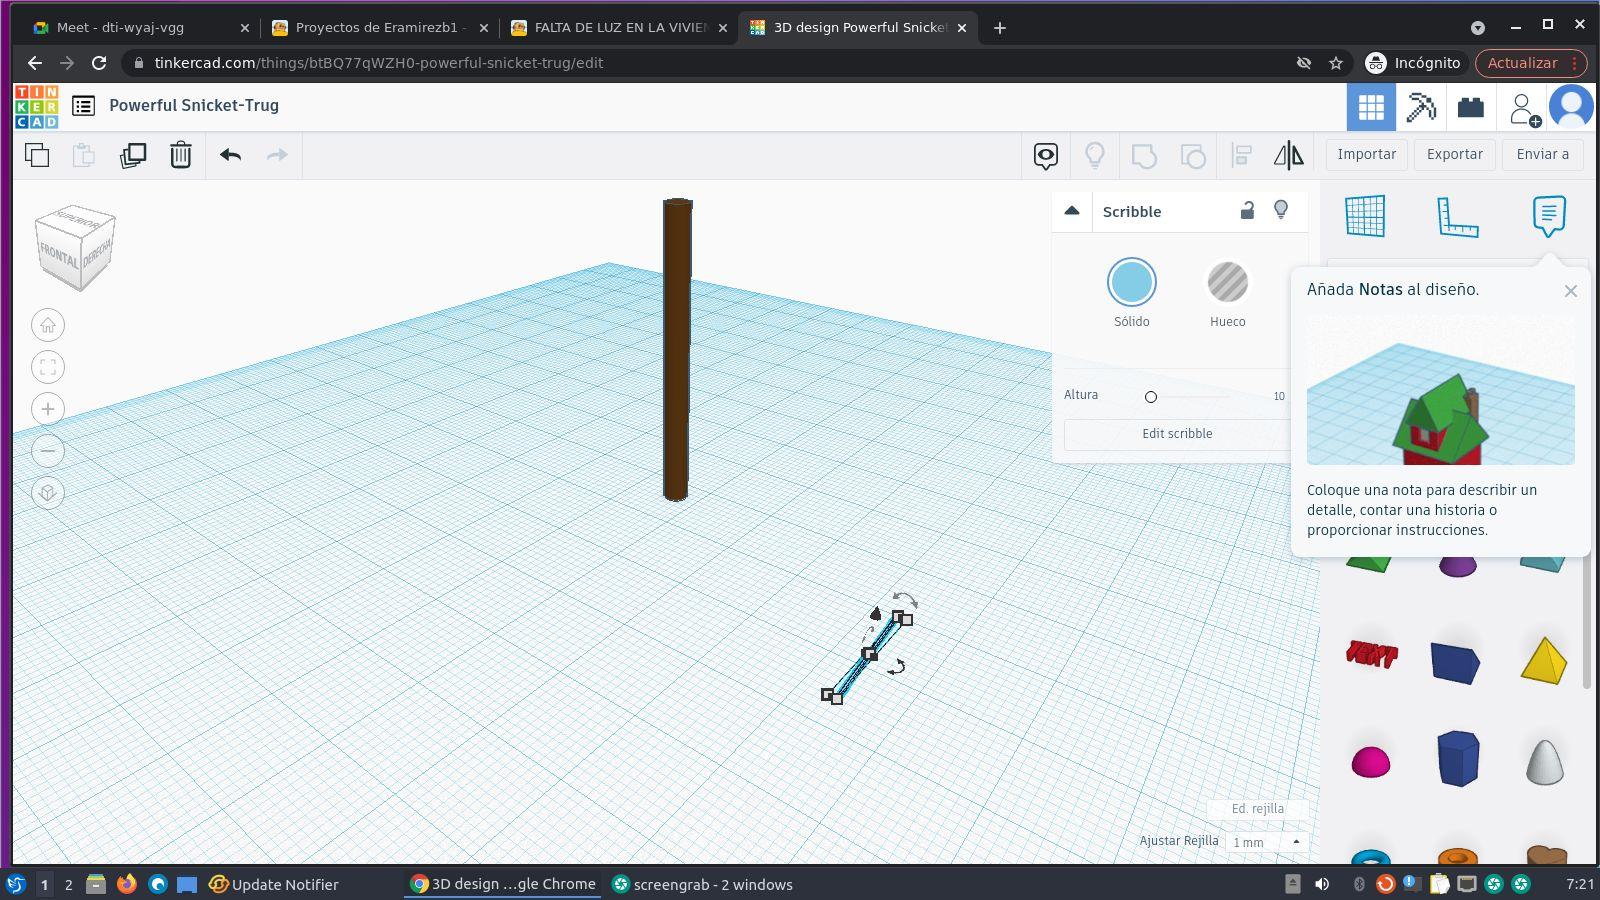This screenshot has height=900, width=1600.
Task: Click the Edit scribble button
Action: pos(1177,434)
